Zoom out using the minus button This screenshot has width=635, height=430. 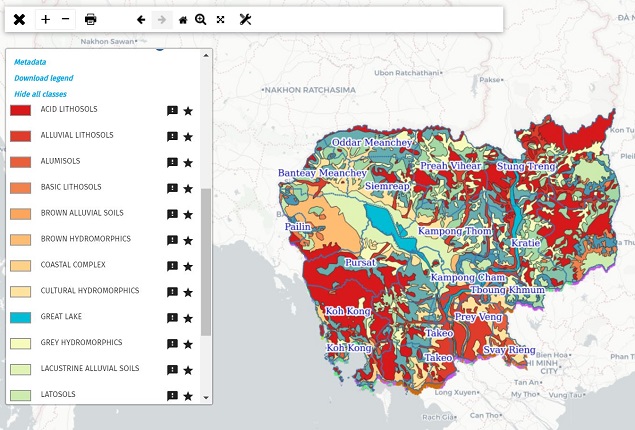tap(66, 19)
